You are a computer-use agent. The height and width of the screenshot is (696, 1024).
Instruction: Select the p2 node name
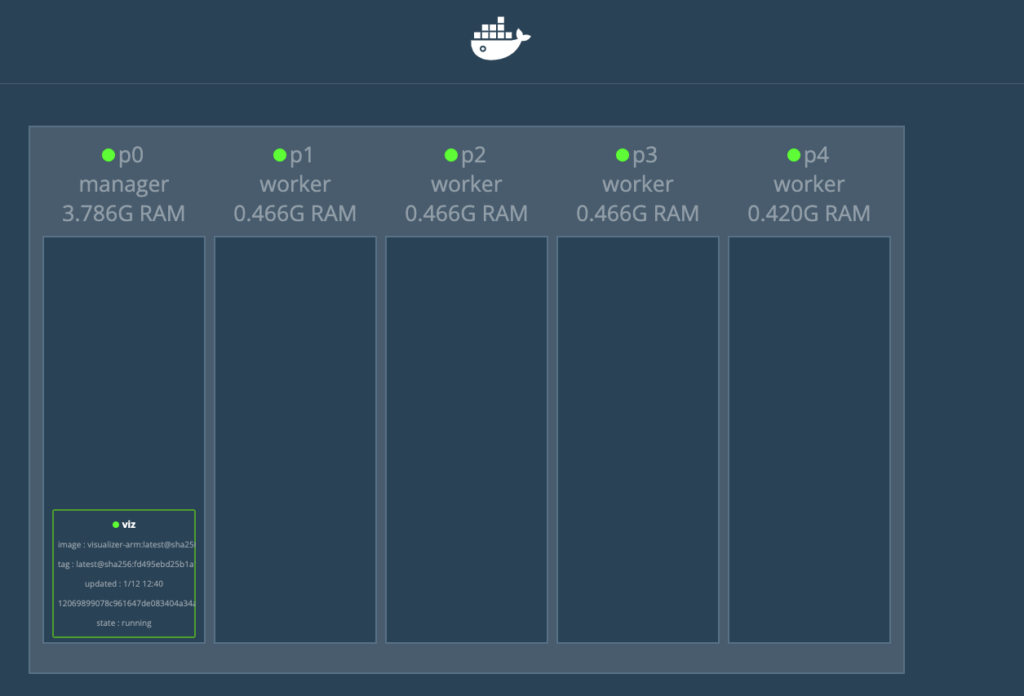click(473, 155)
